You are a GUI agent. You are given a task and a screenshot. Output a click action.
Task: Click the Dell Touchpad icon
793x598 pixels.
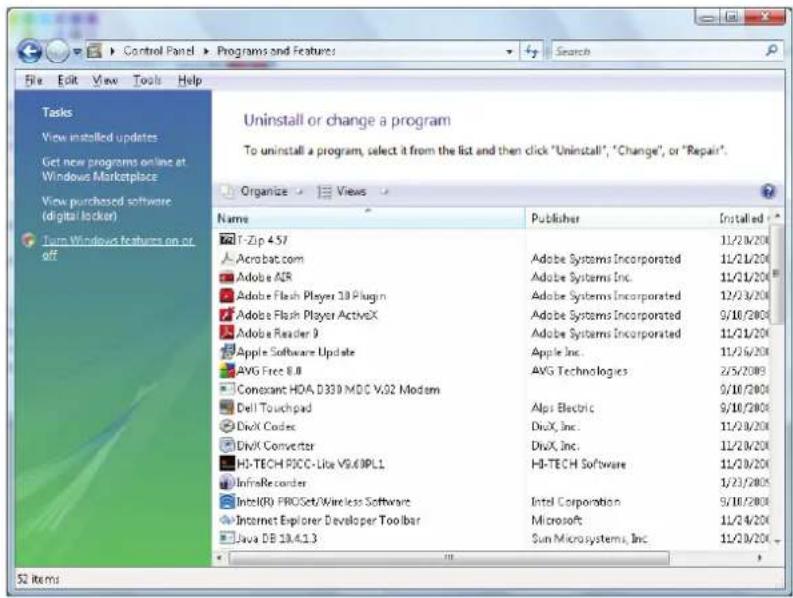[x=227, y=407]
